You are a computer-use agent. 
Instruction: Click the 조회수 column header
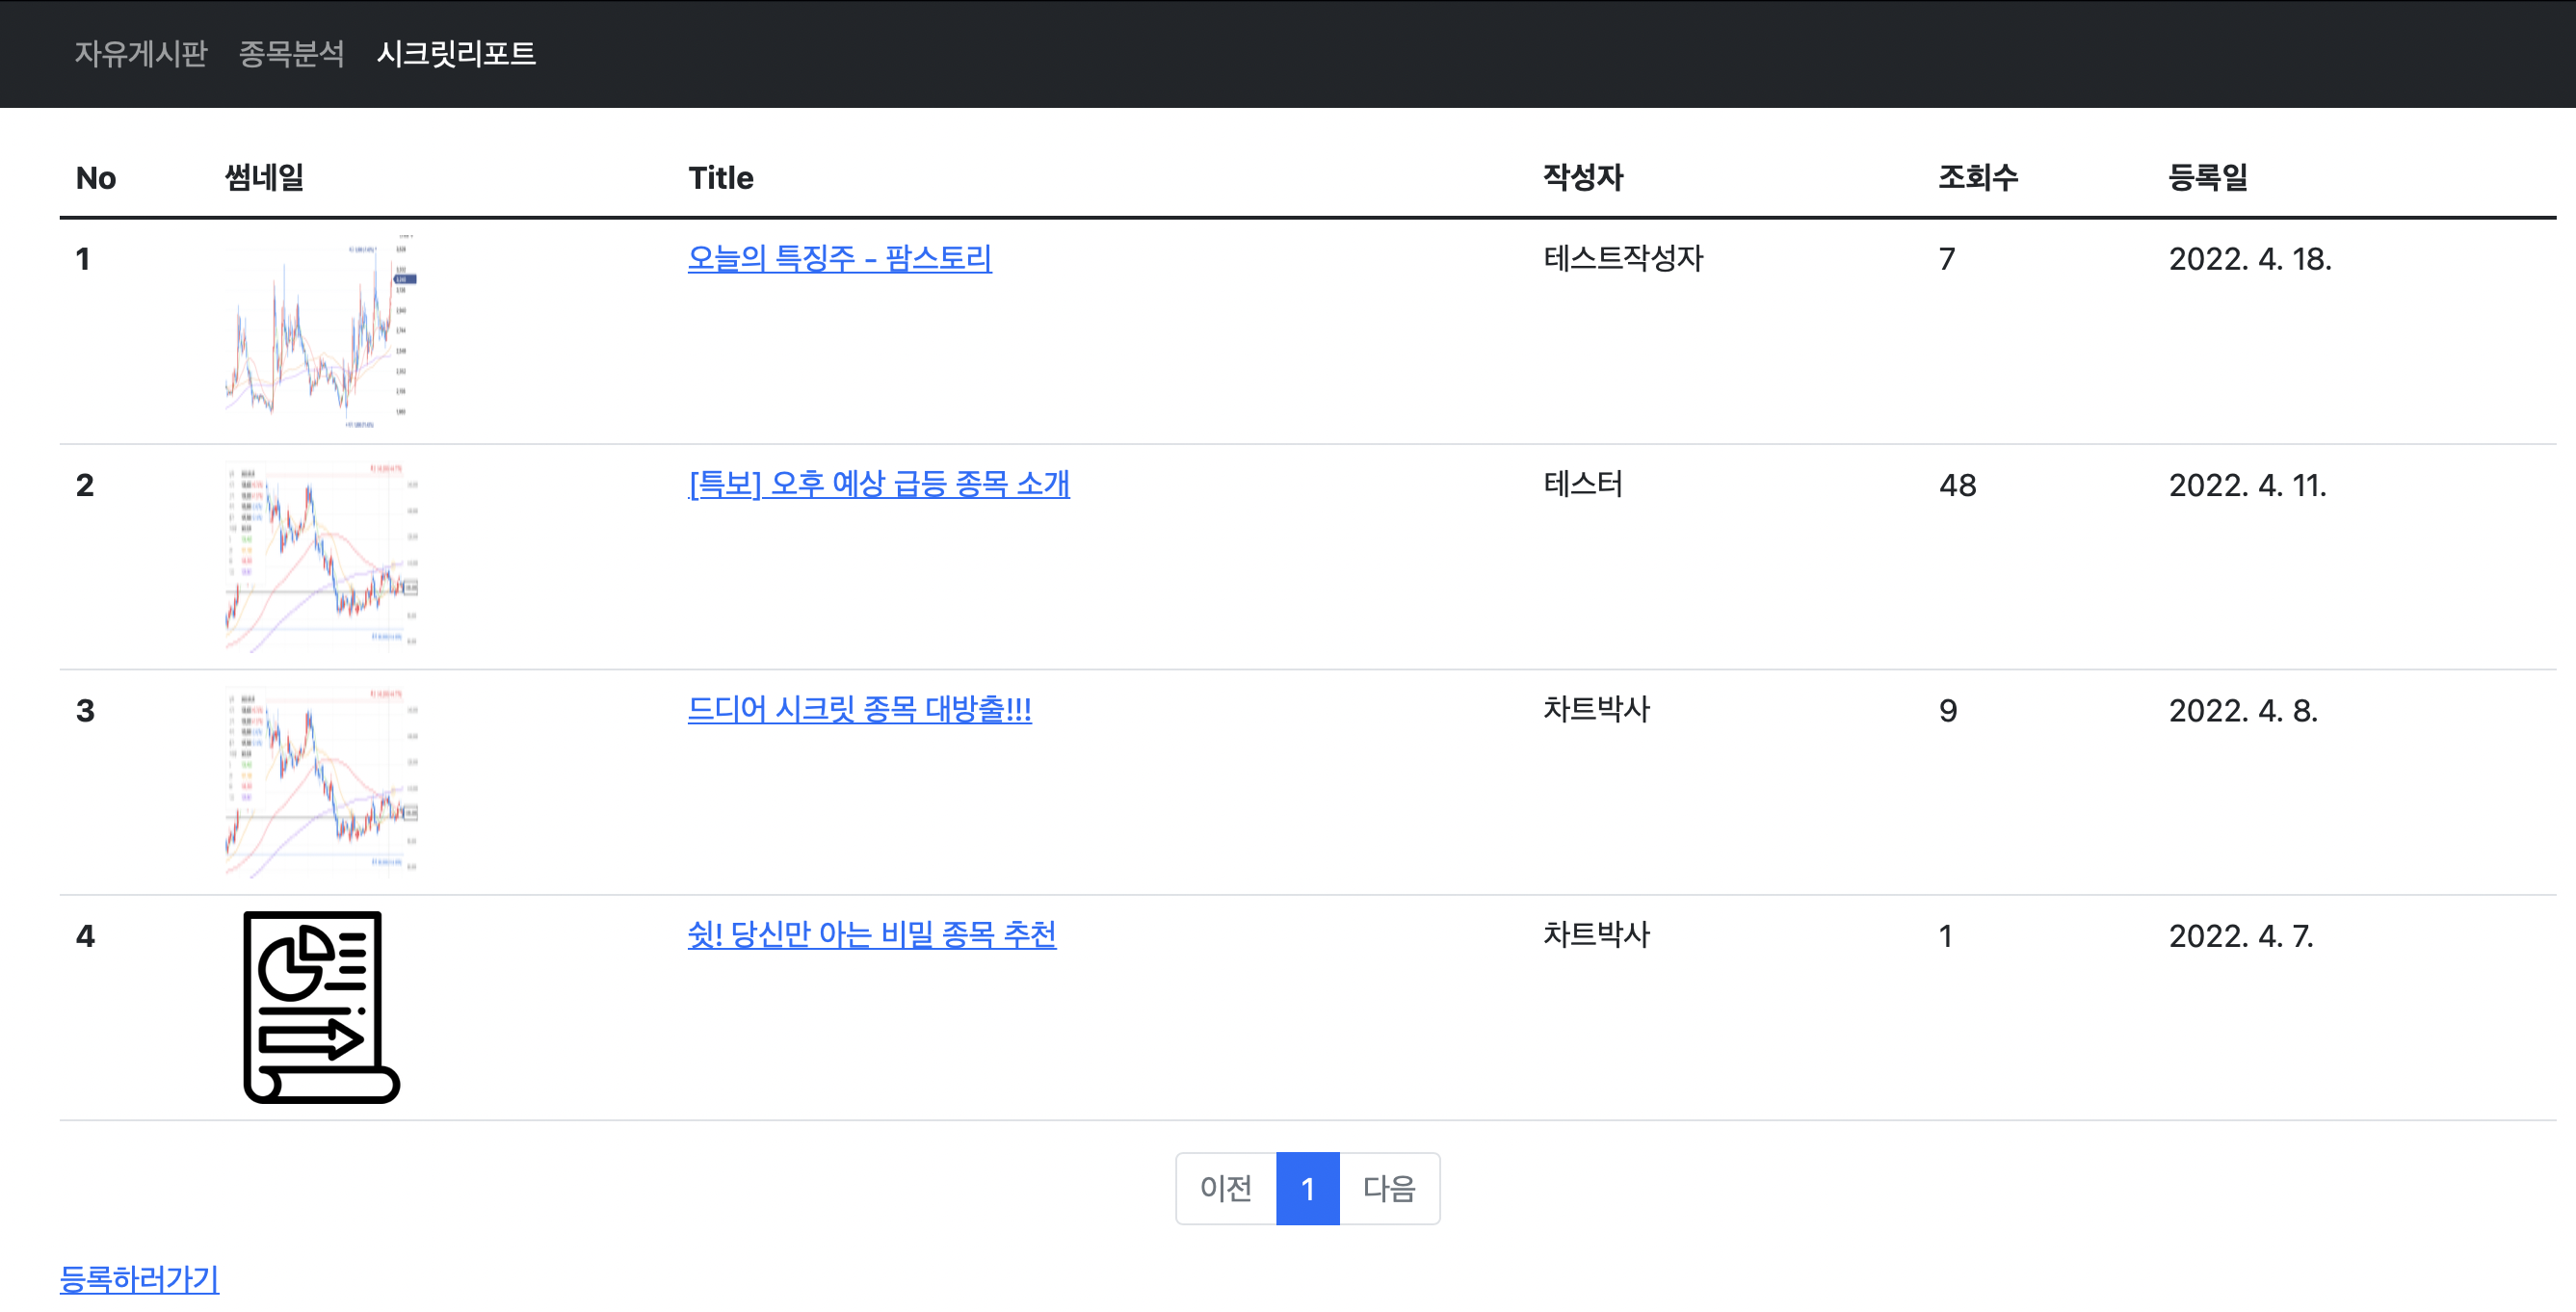point(1977,178)
